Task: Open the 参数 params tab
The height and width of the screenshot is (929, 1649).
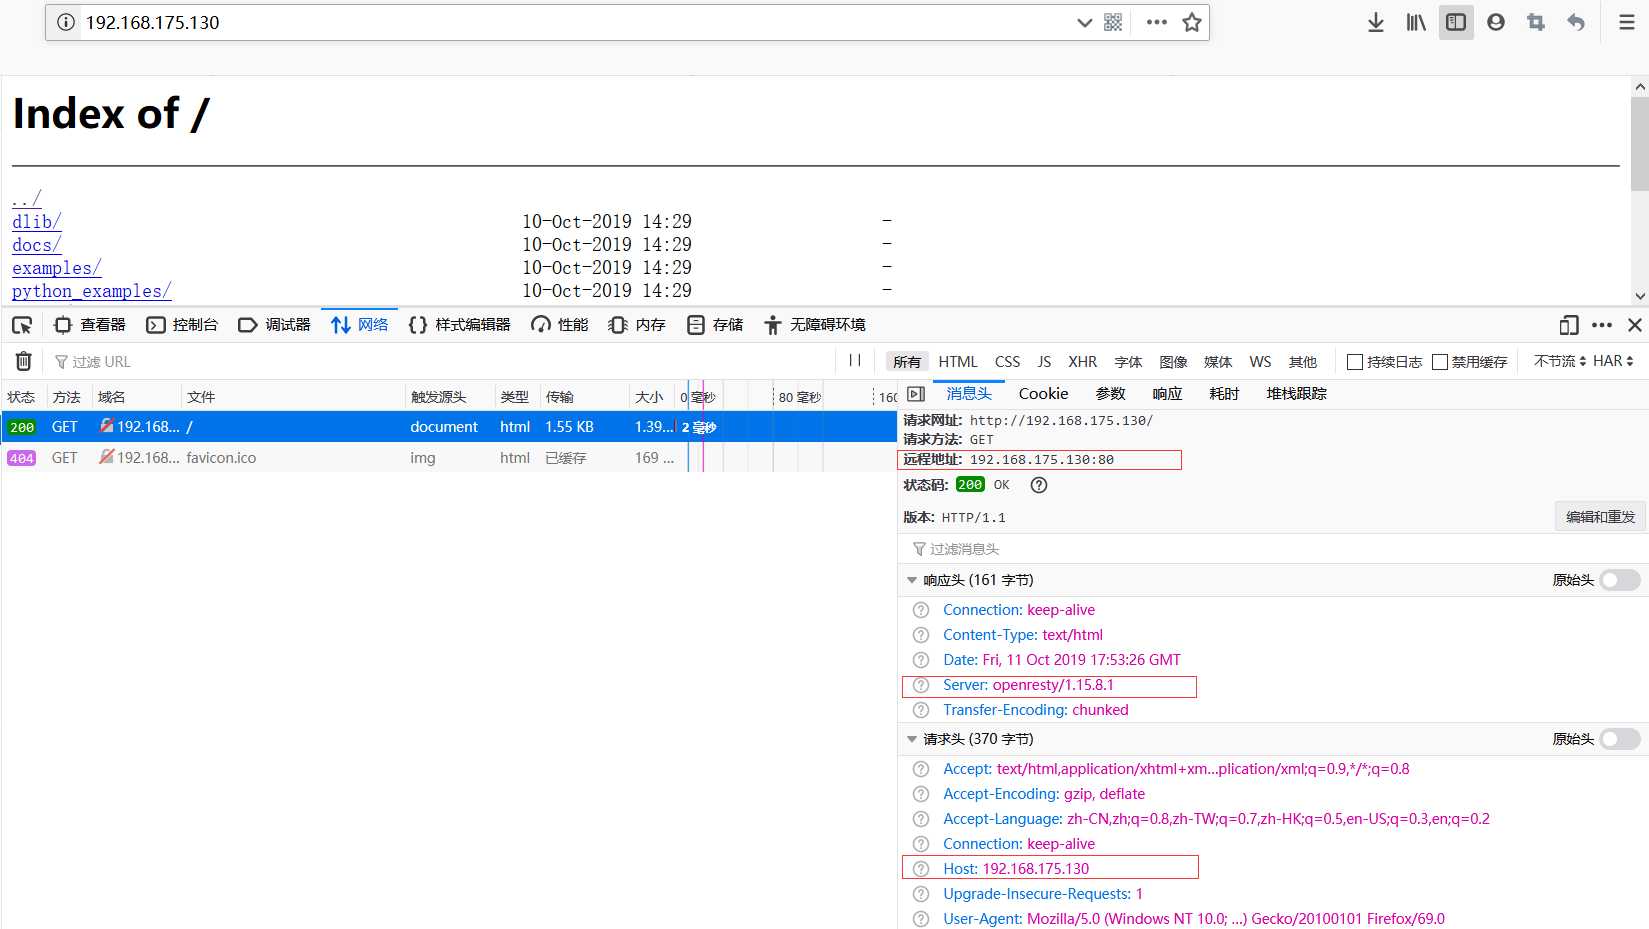Action: tap(1111, 394)
